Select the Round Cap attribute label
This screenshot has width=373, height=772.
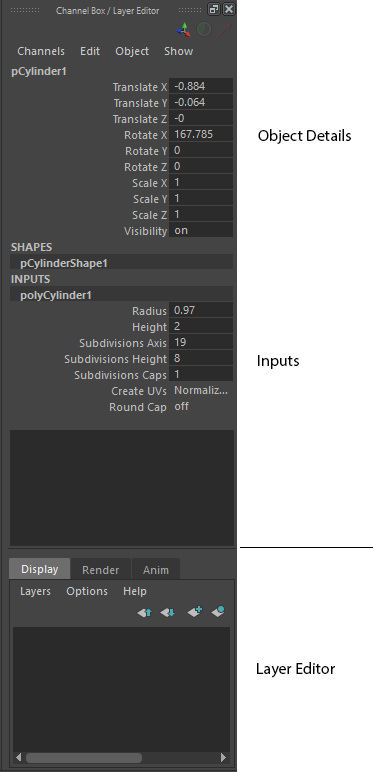point(138,407)
